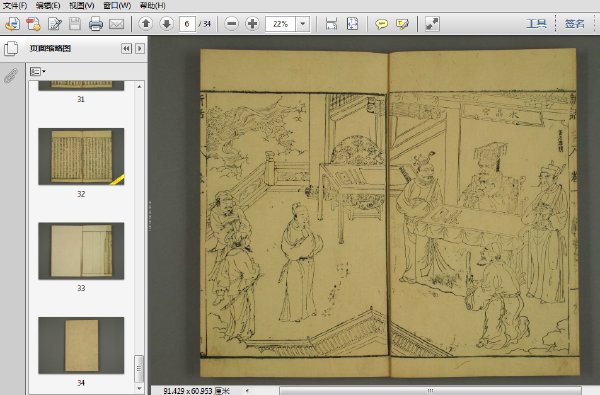600x395 pixels.
Task: Click page label 33 under thumbnail
Action: (81, 288)
